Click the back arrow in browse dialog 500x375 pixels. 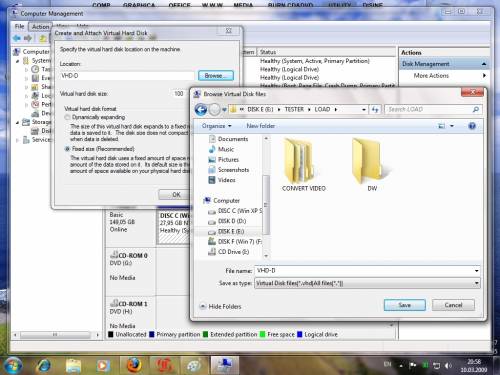[x=201, y=110]
